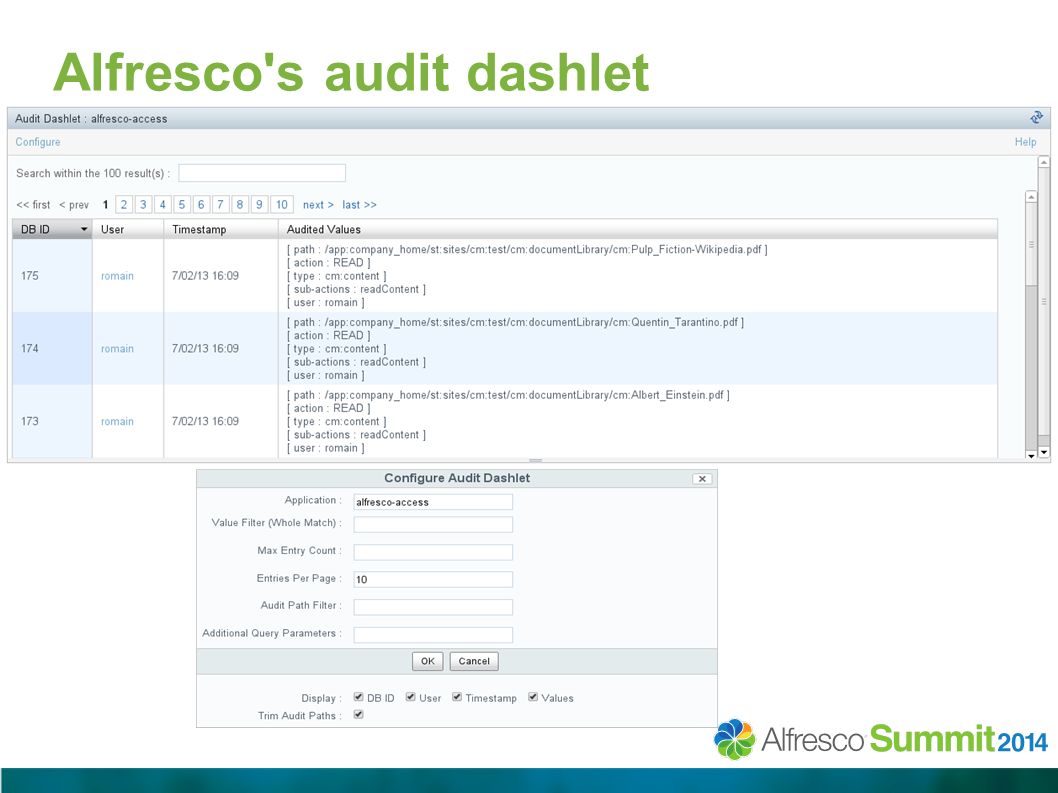Open the Configure link in the dashlet
Image resolution: width=1058 pixels, height=793 pixels.
pos(38,142)
